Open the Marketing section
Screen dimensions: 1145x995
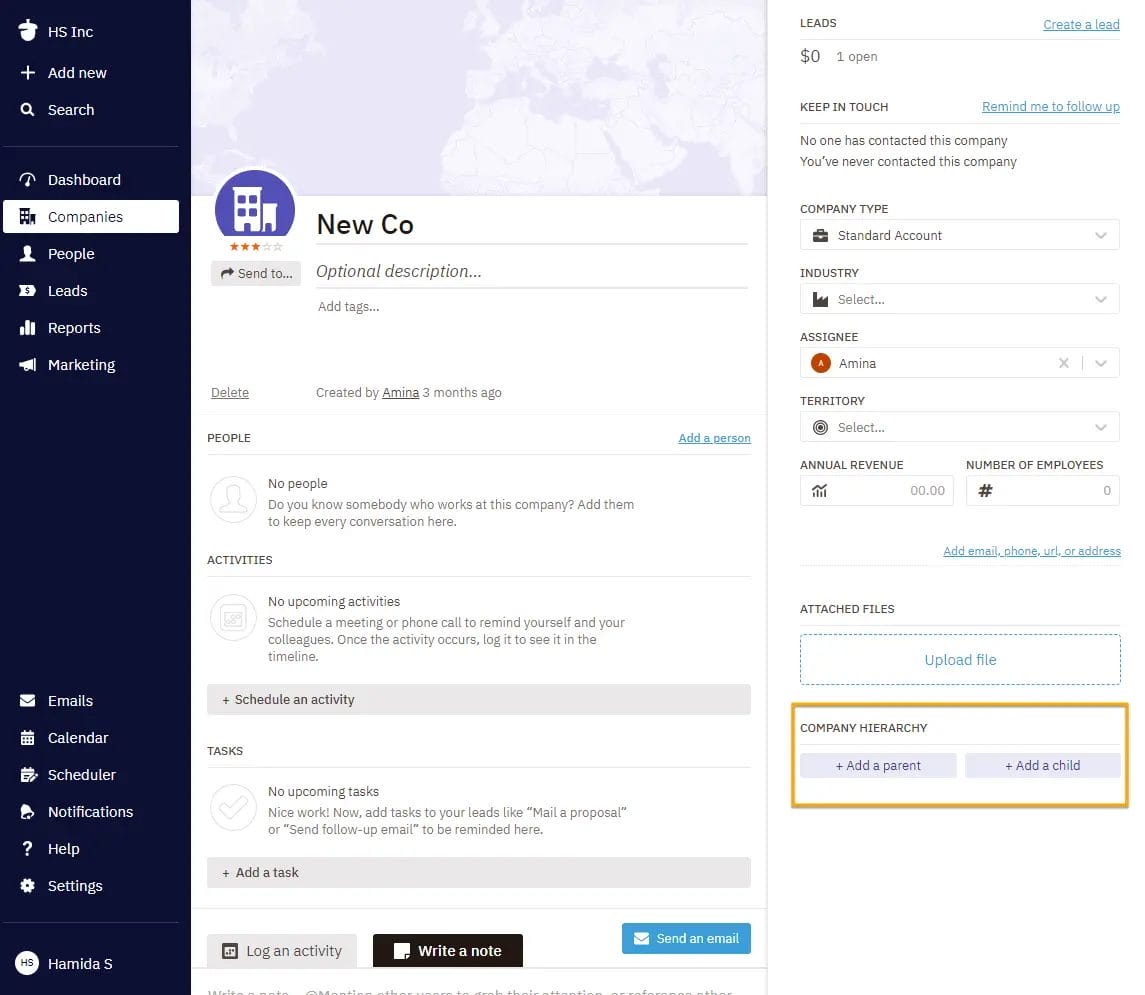click(x=79, y=364)
